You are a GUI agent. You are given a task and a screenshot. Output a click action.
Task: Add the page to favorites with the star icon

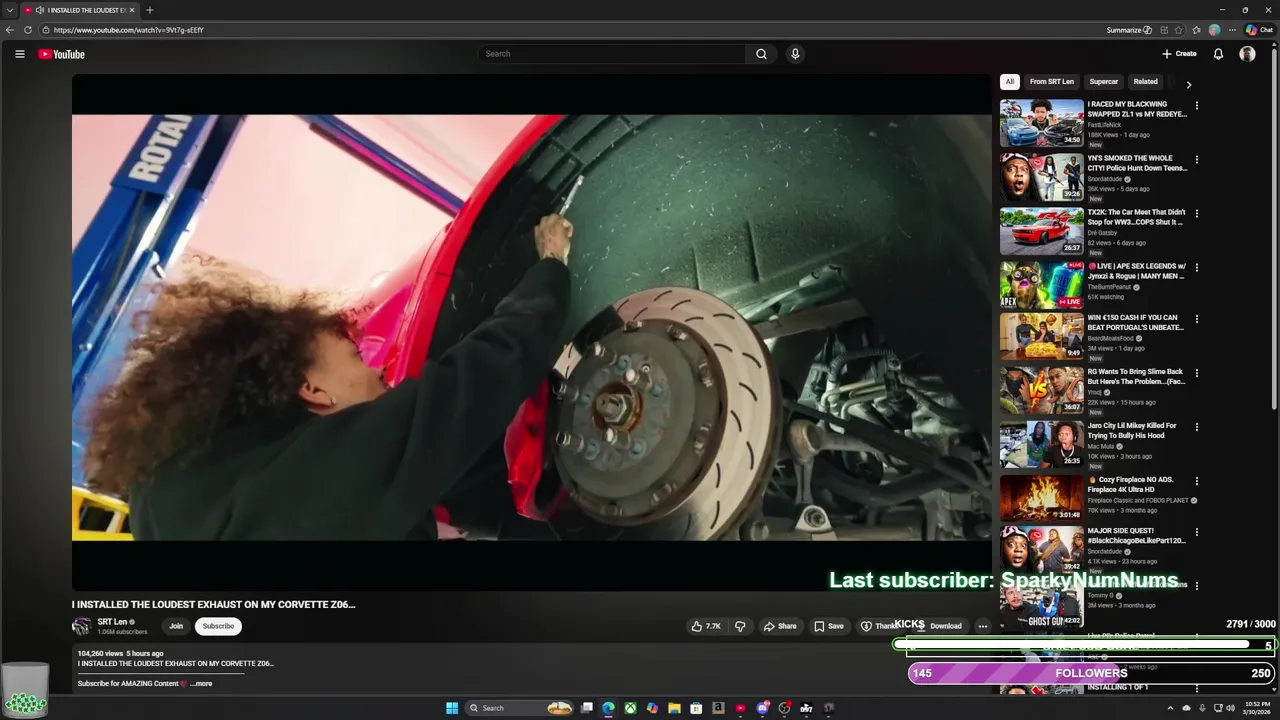pyautogui.click(x=1179, y=30)
